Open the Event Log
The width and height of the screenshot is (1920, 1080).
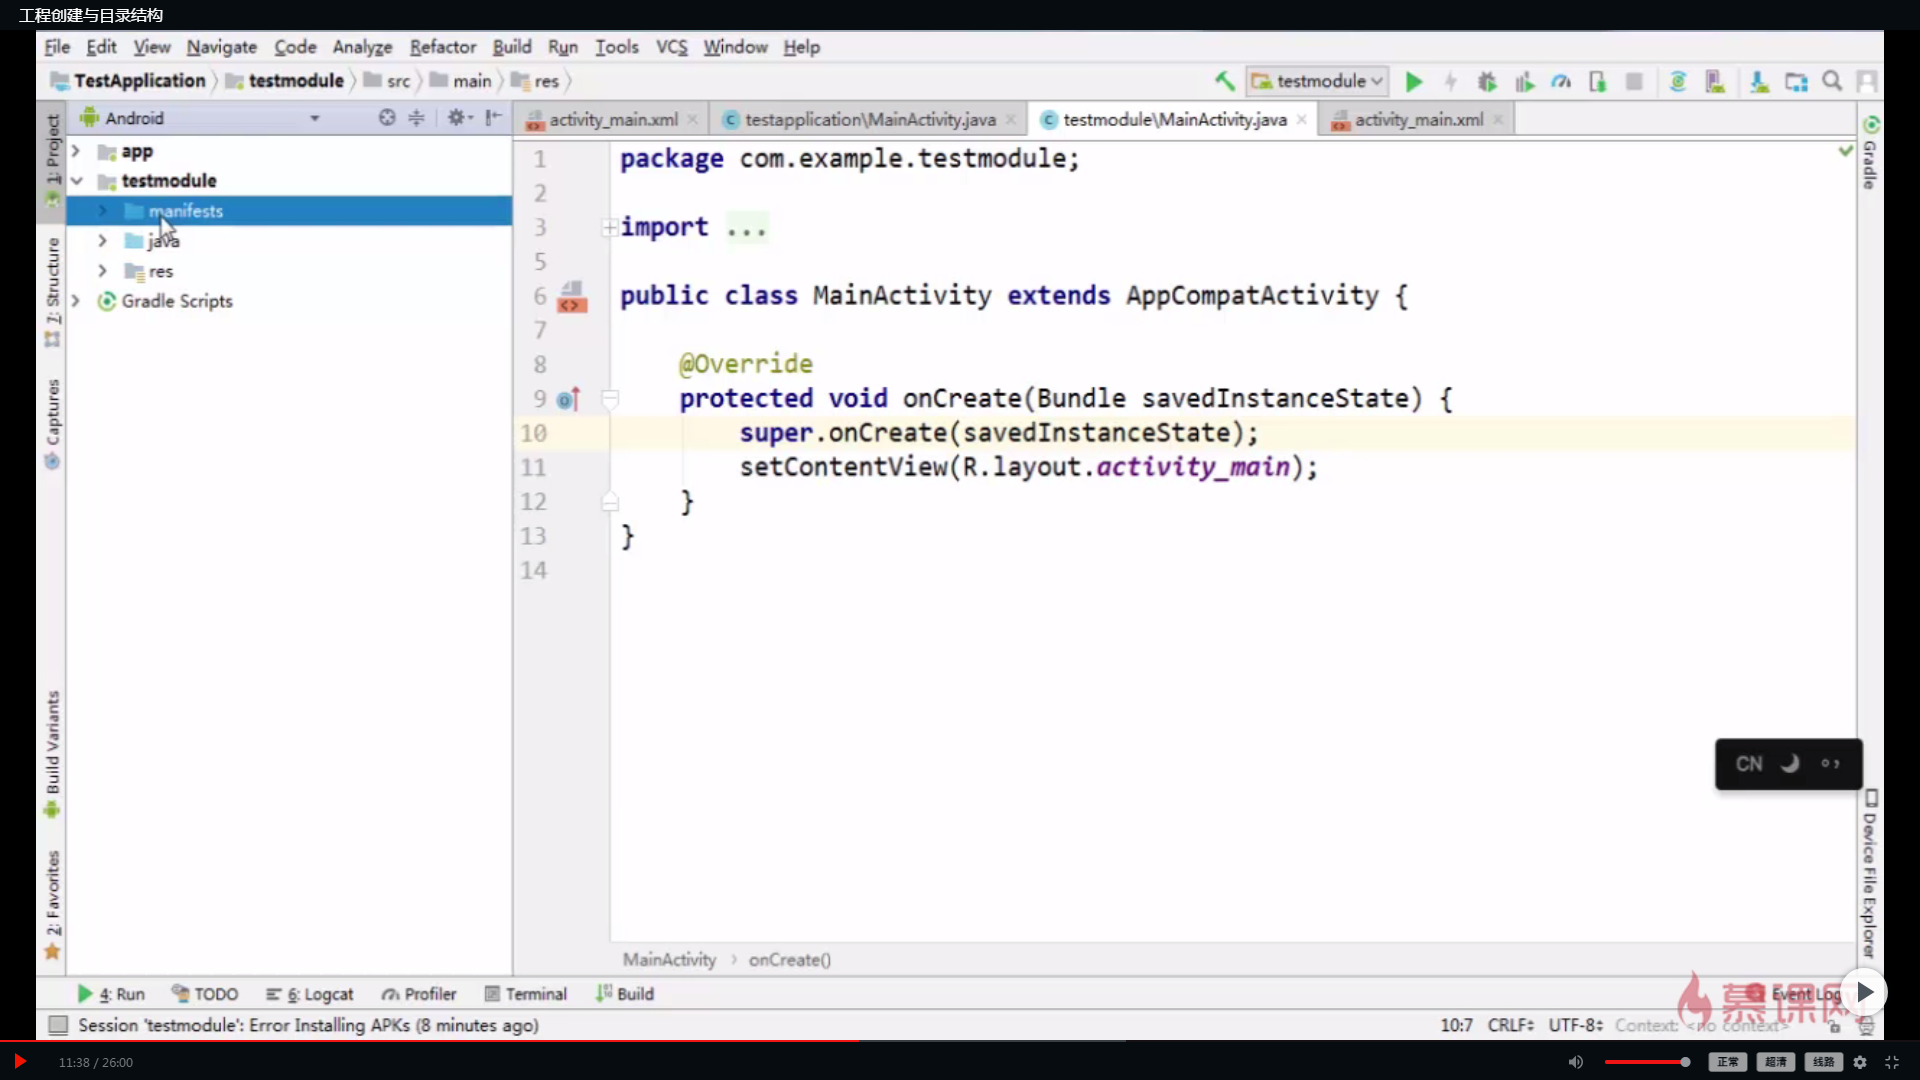point(1795,994)
